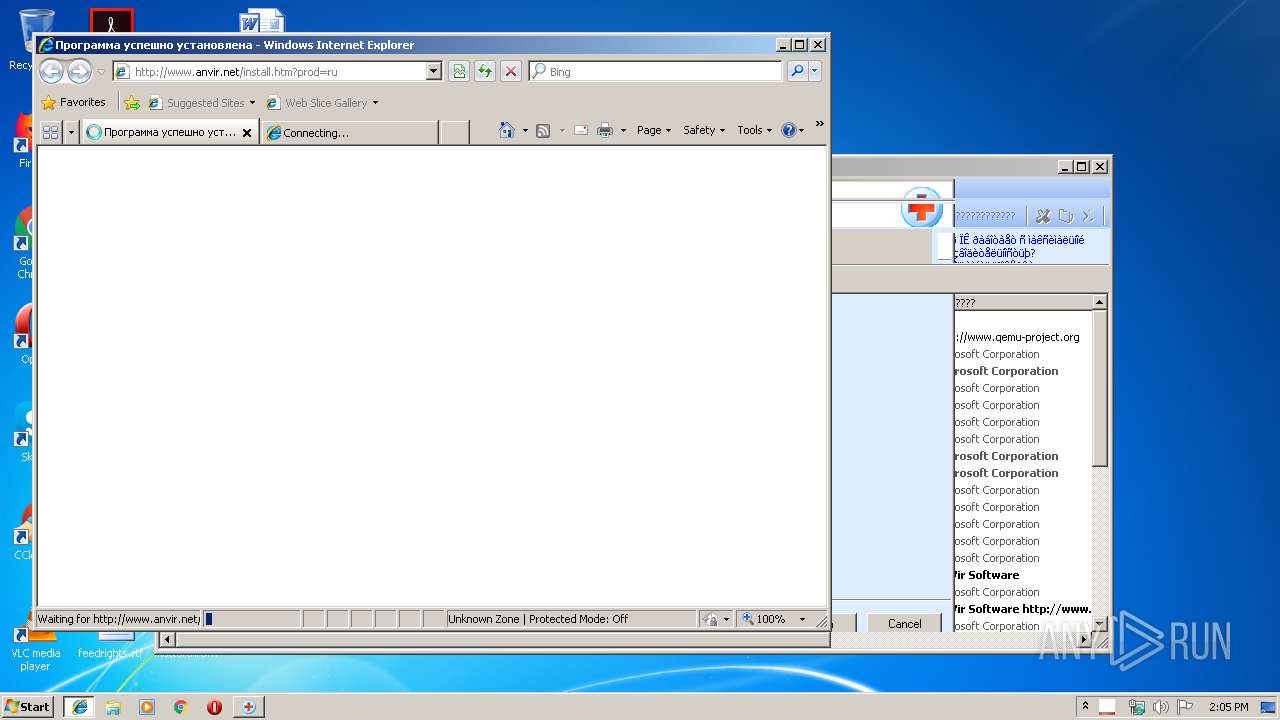Open the Suggested Sites link
The image size is (1280, 720).
[x=201, y=102]
